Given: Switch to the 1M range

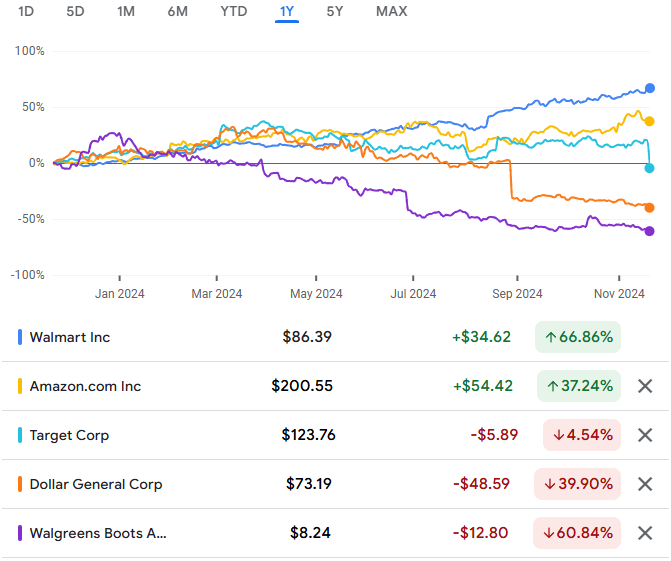Looking at the screenshot, I should [126, 11].
